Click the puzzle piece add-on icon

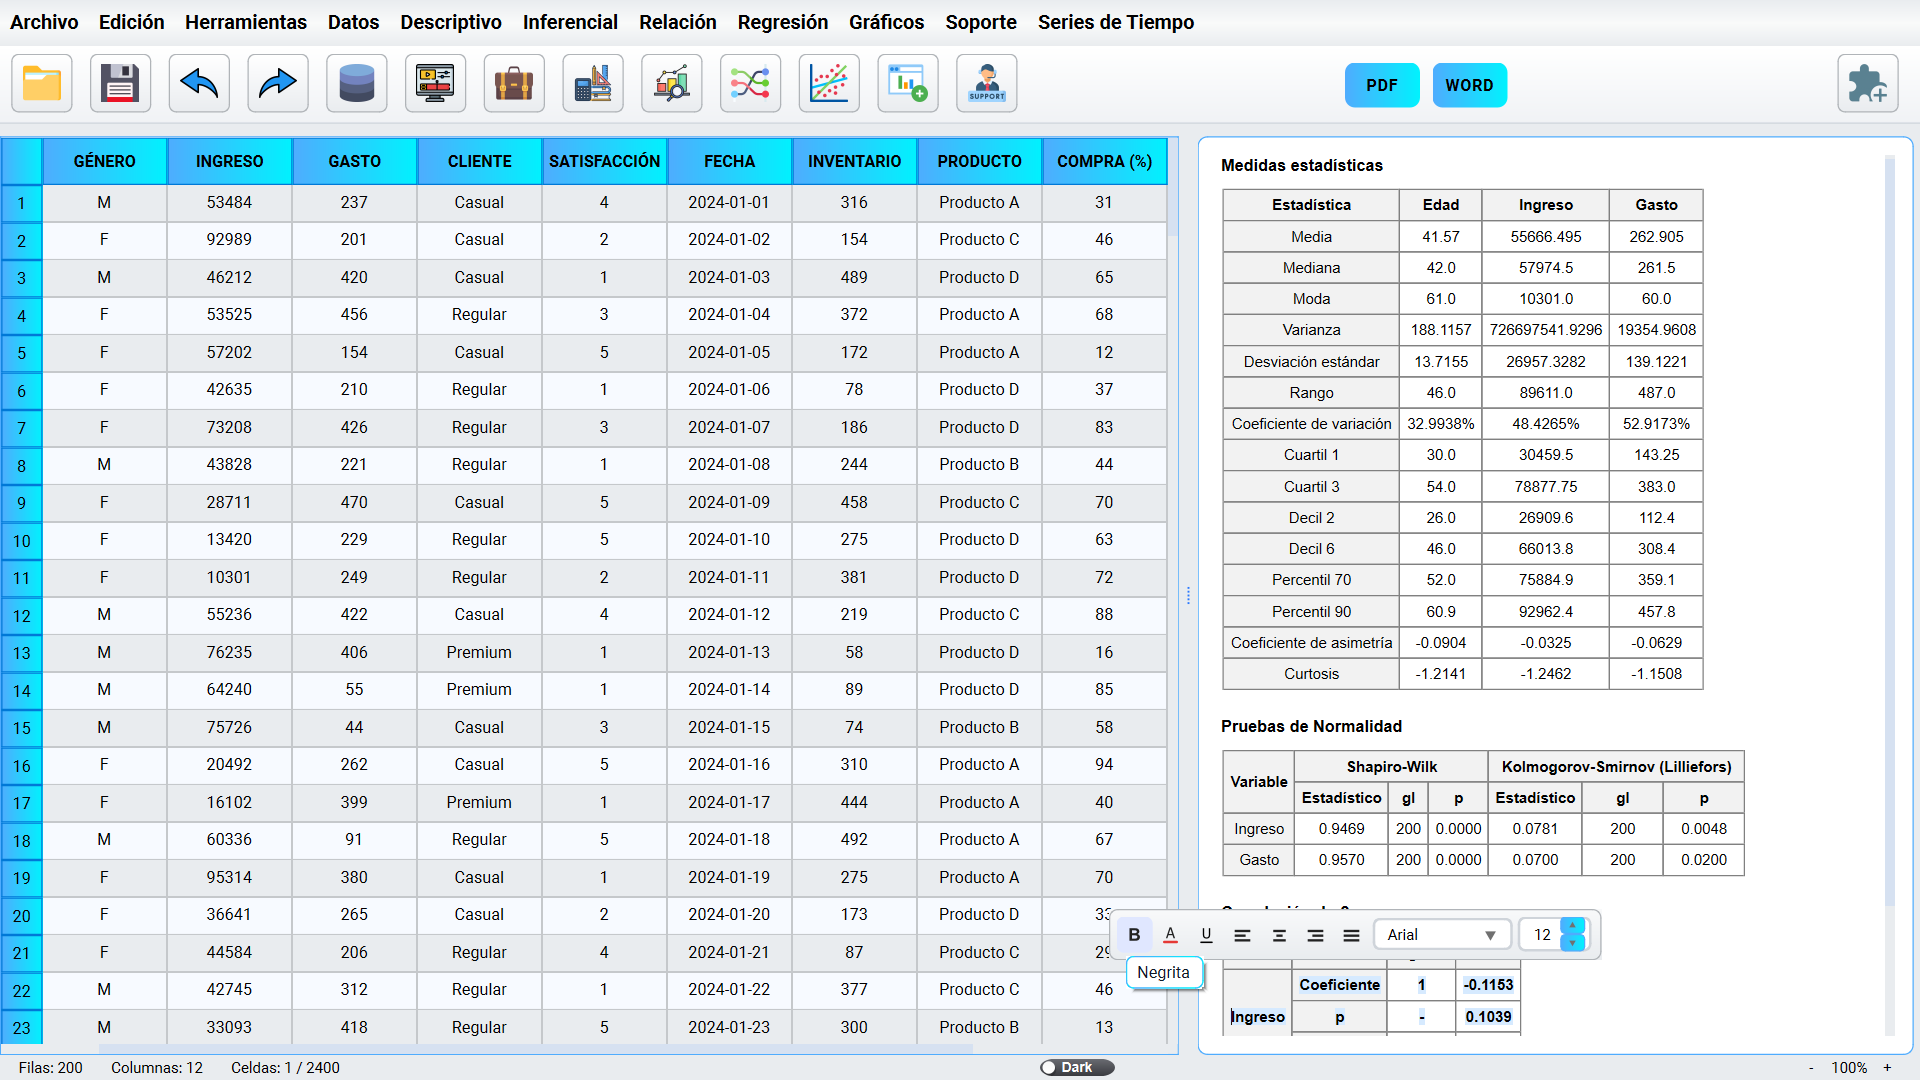(x=1866, y=84)
